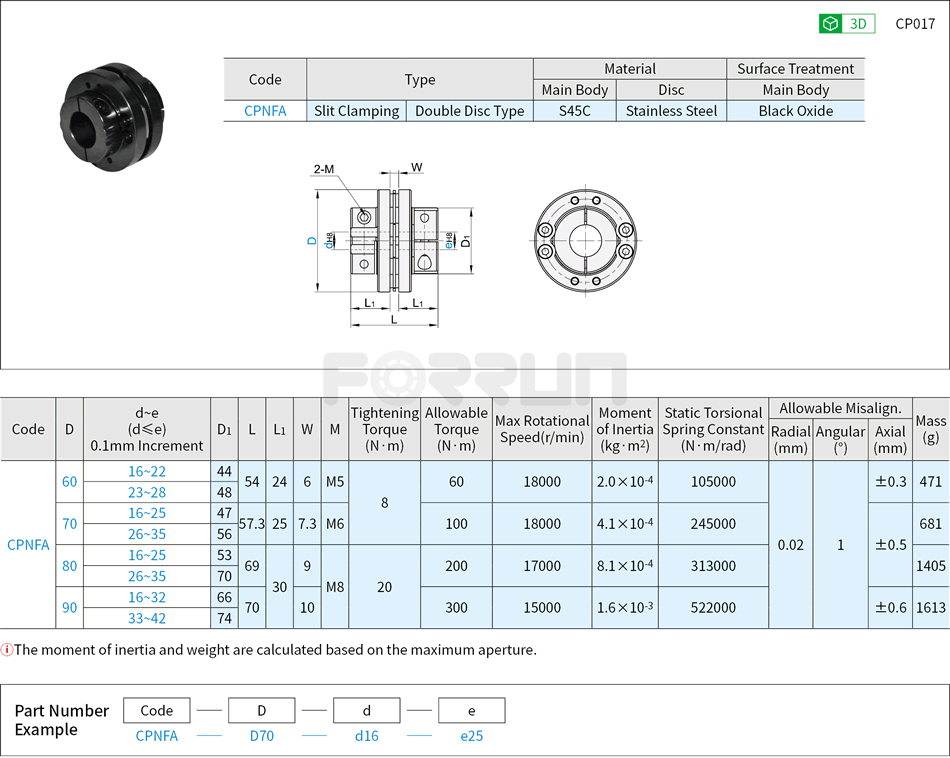Click the Max Rotational Speed header
The width and height of the screenshot is (950, 758).
[542, 429]
